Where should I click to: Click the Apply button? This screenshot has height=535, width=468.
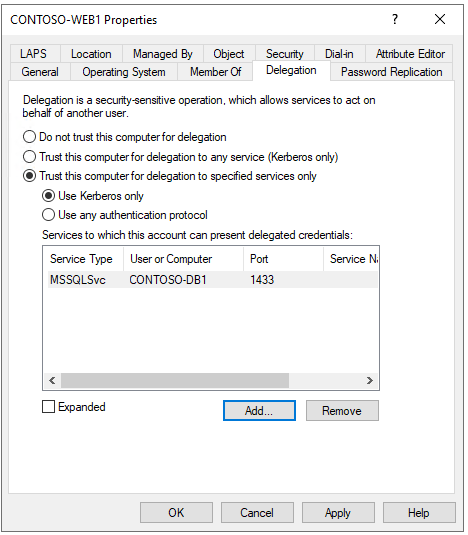(x=338, y=512)
